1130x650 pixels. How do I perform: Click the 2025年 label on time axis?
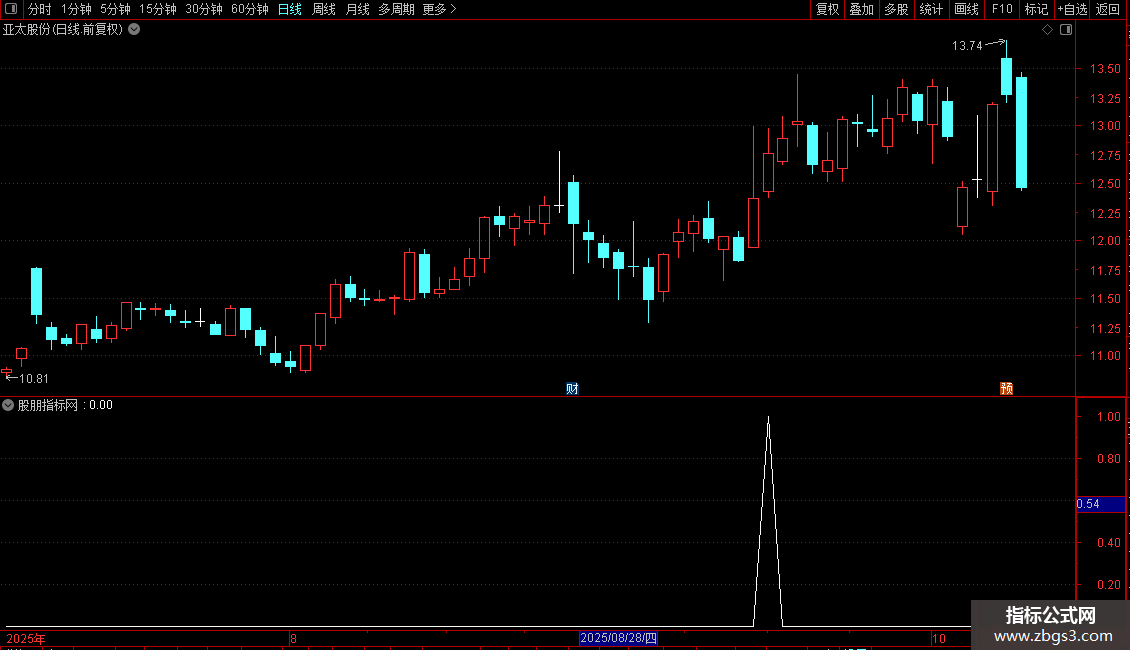click(x=26, y=638)
